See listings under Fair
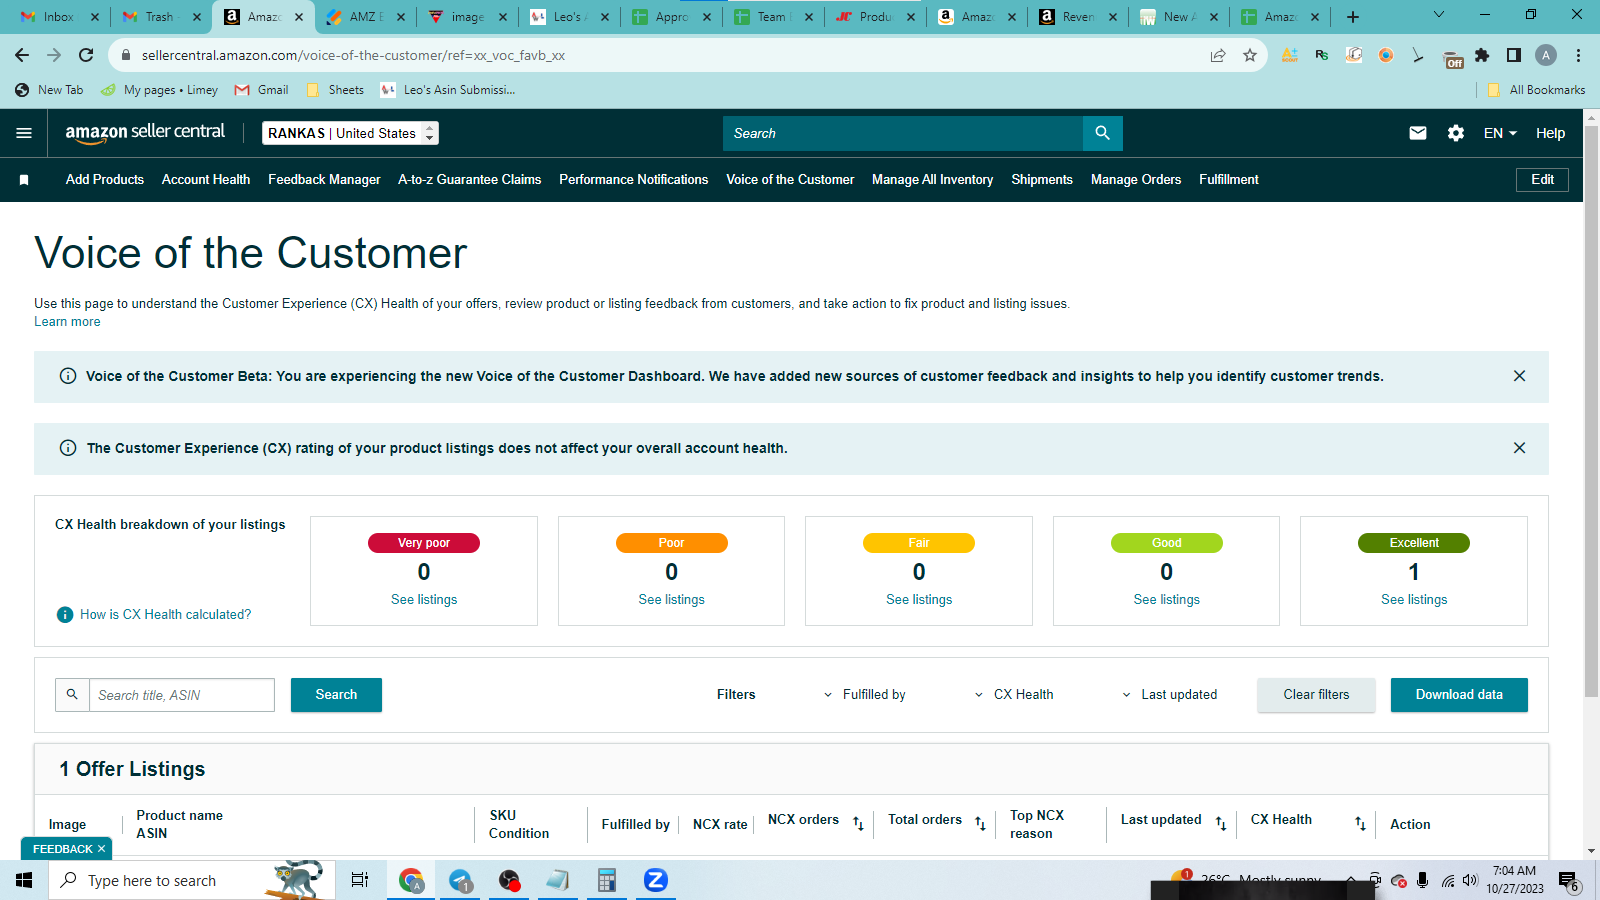Image resolution: width=1600 pixels, height=900 pixels. point(919,600)
